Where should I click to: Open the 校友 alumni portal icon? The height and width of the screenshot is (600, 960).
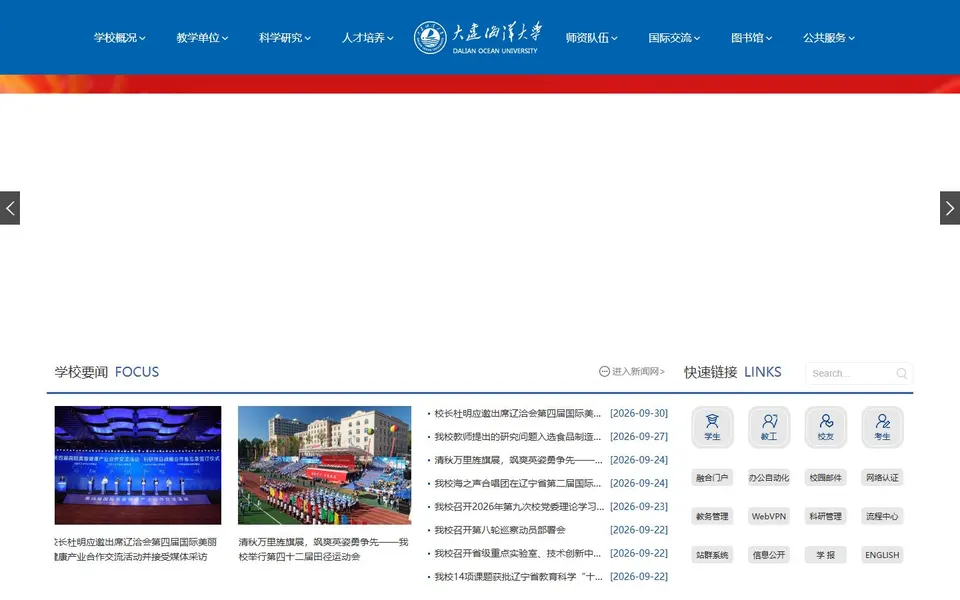[825, 427]
